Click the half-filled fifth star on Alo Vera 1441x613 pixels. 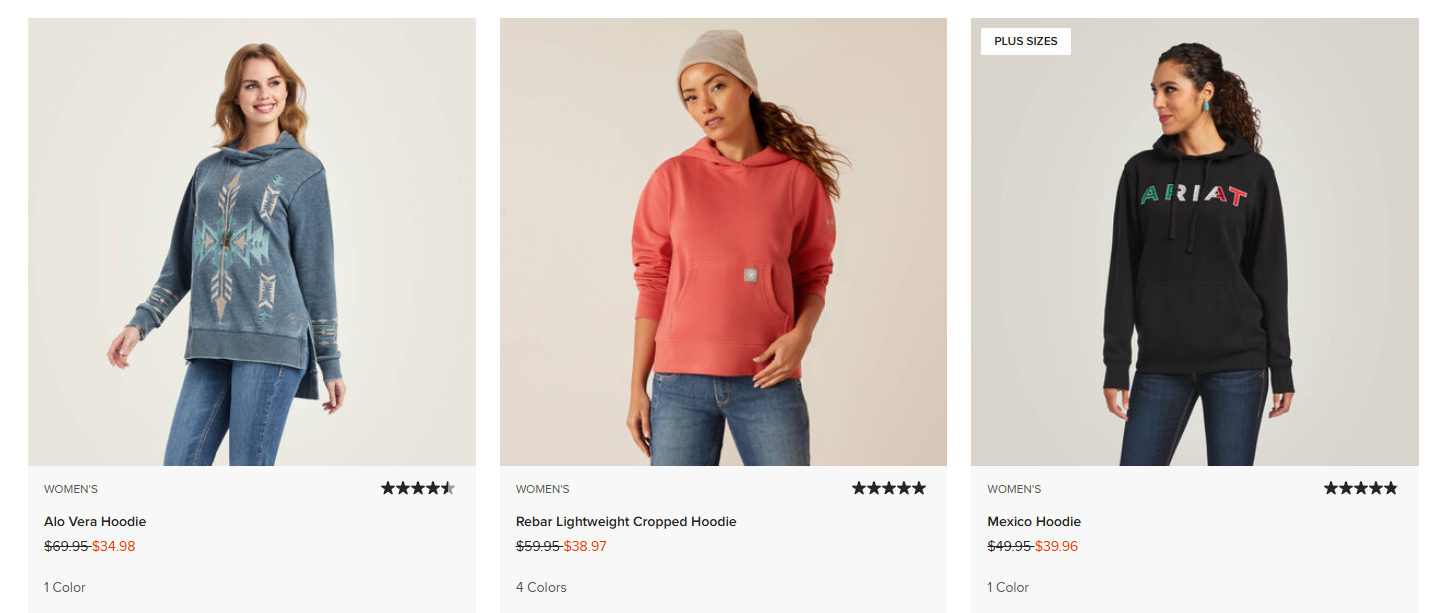(450, 488)
